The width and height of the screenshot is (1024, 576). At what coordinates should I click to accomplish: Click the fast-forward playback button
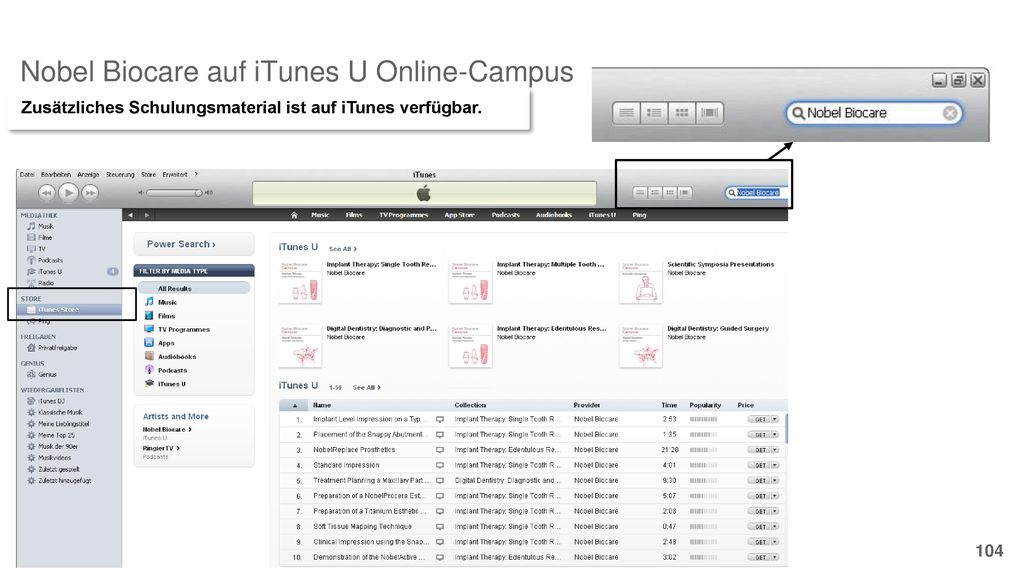click(x=90, y=193)
